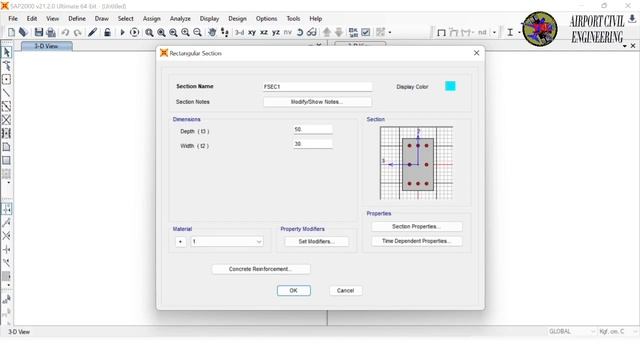Select the Draw Frame line tool
The image size is (640, 360).
(x=7, y=93)
